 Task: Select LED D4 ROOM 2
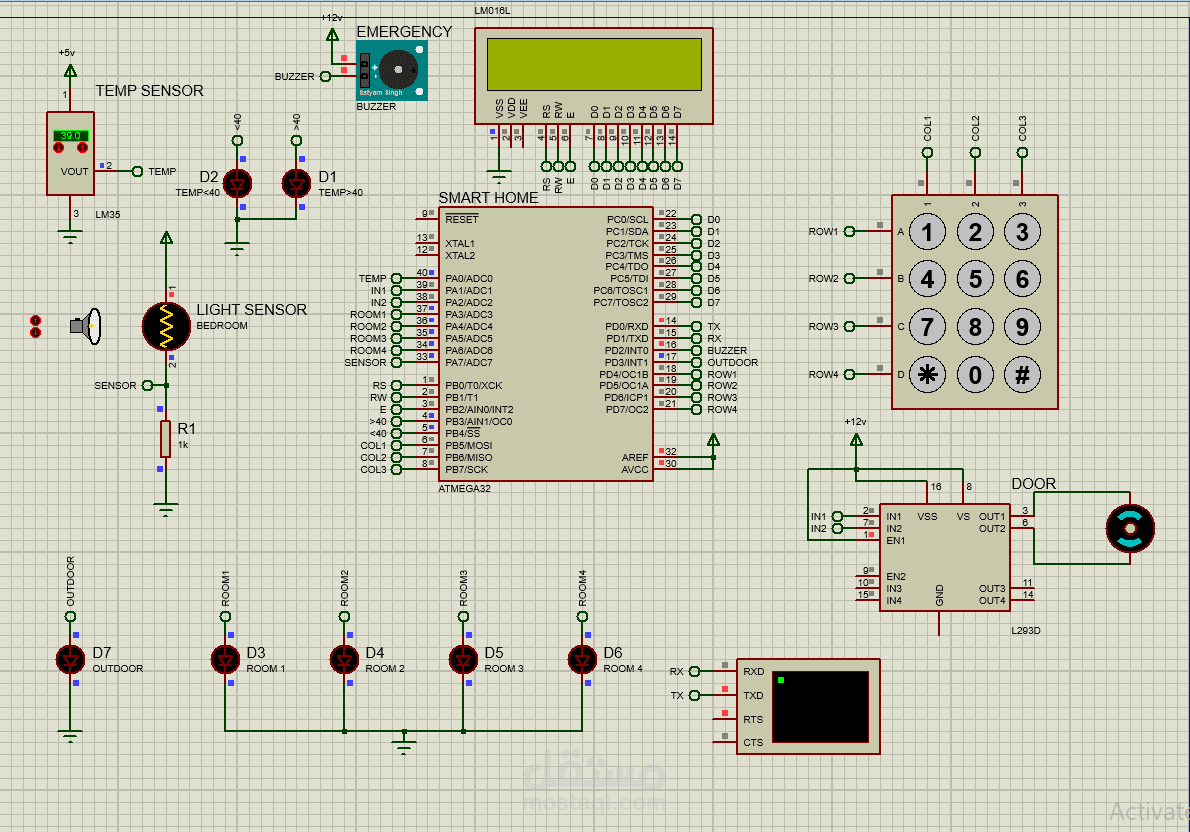[345, 660]
